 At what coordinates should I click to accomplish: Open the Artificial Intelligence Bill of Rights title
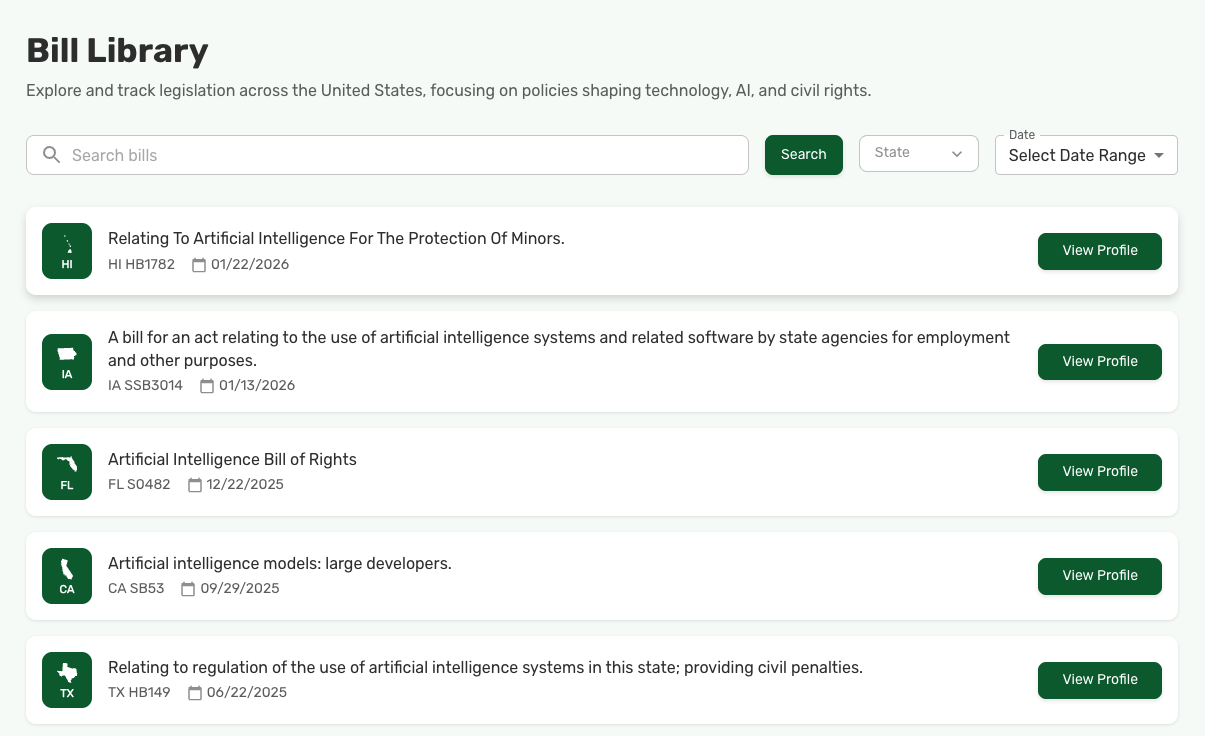pos(232,459)
